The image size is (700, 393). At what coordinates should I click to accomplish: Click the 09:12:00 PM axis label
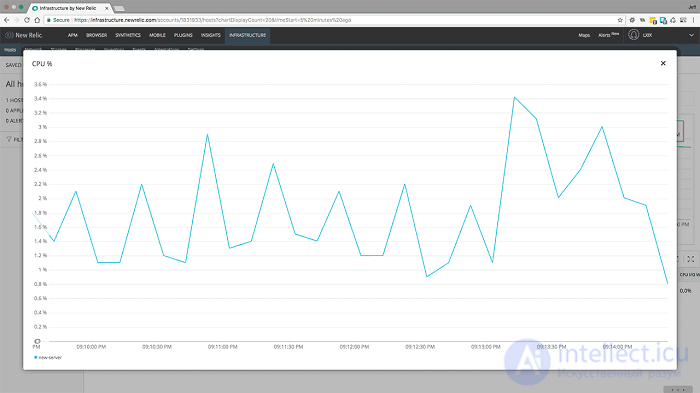tap(354, 347)
